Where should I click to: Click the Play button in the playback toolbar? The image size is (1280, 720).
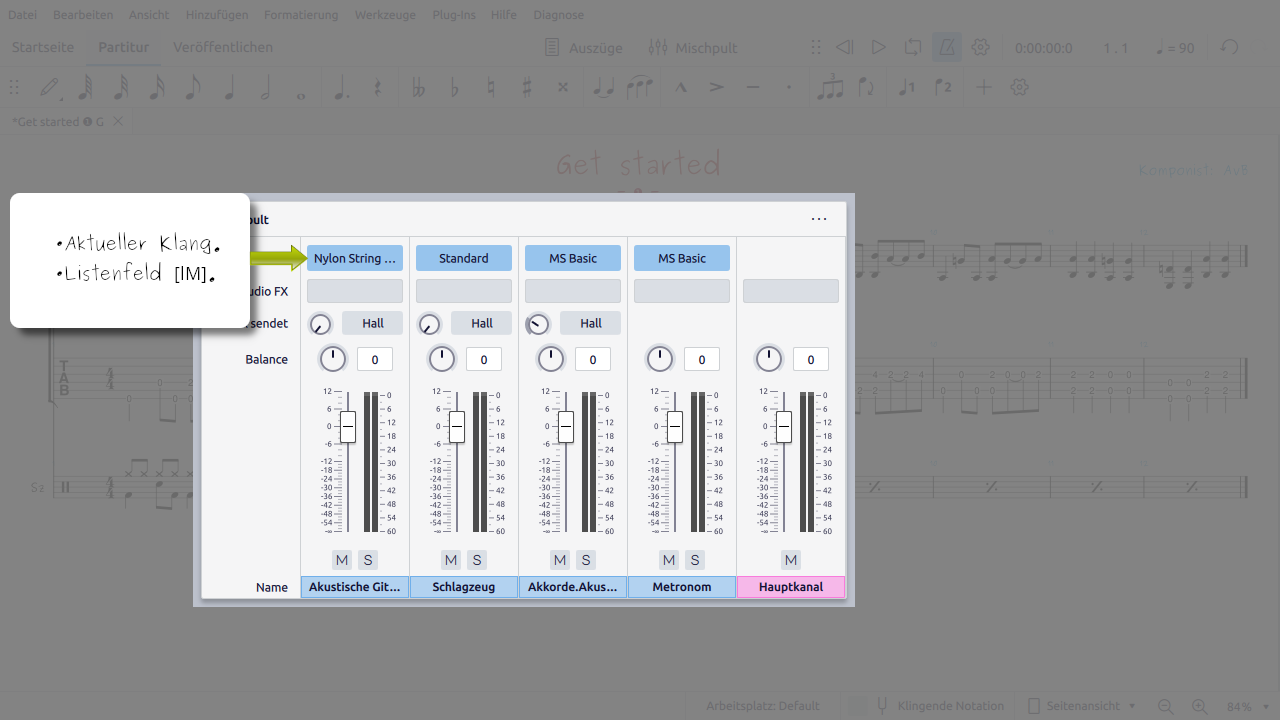point(878,47)
